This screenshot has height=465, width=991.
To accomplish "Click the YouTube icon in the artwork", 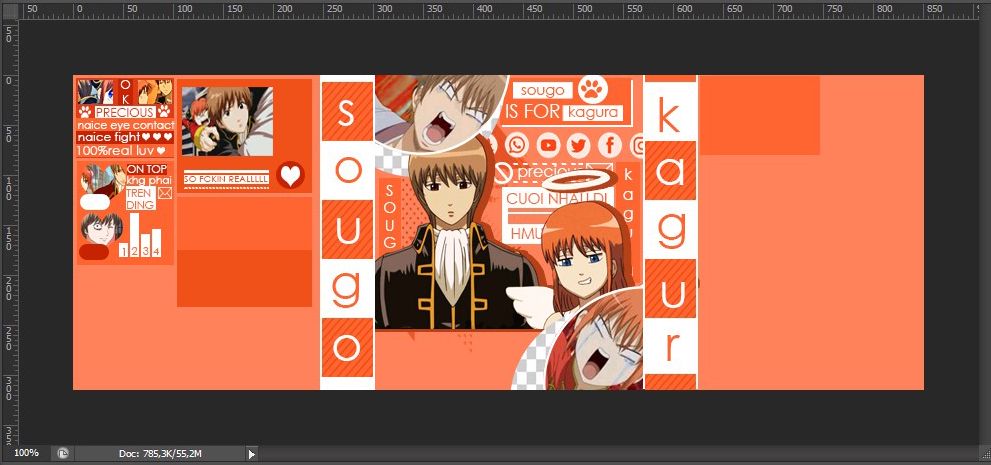I will pyautogui.click(x=548, y=145).
